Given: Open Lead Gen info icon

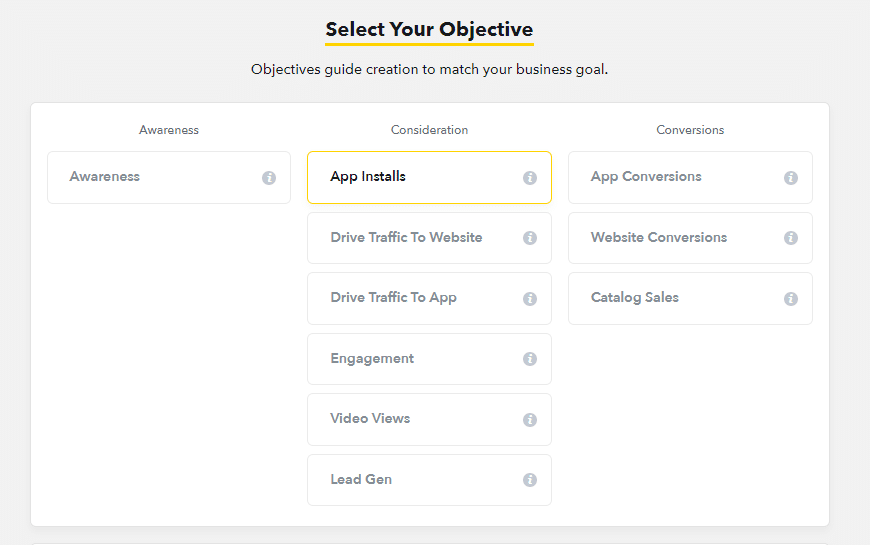Looking at the screenshot, I should [530, 480].
